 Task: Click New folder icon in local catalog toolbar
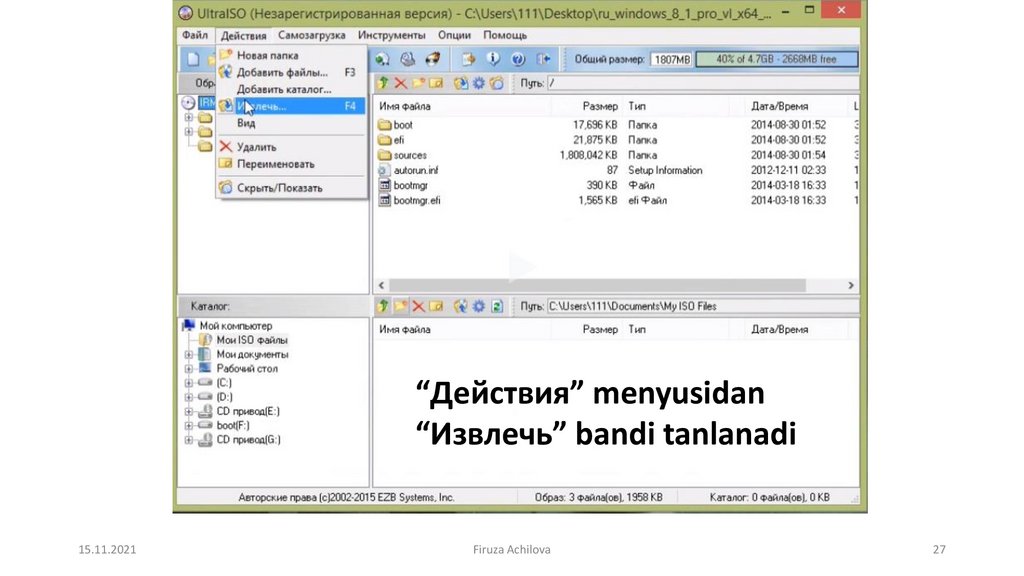point(400,306)
